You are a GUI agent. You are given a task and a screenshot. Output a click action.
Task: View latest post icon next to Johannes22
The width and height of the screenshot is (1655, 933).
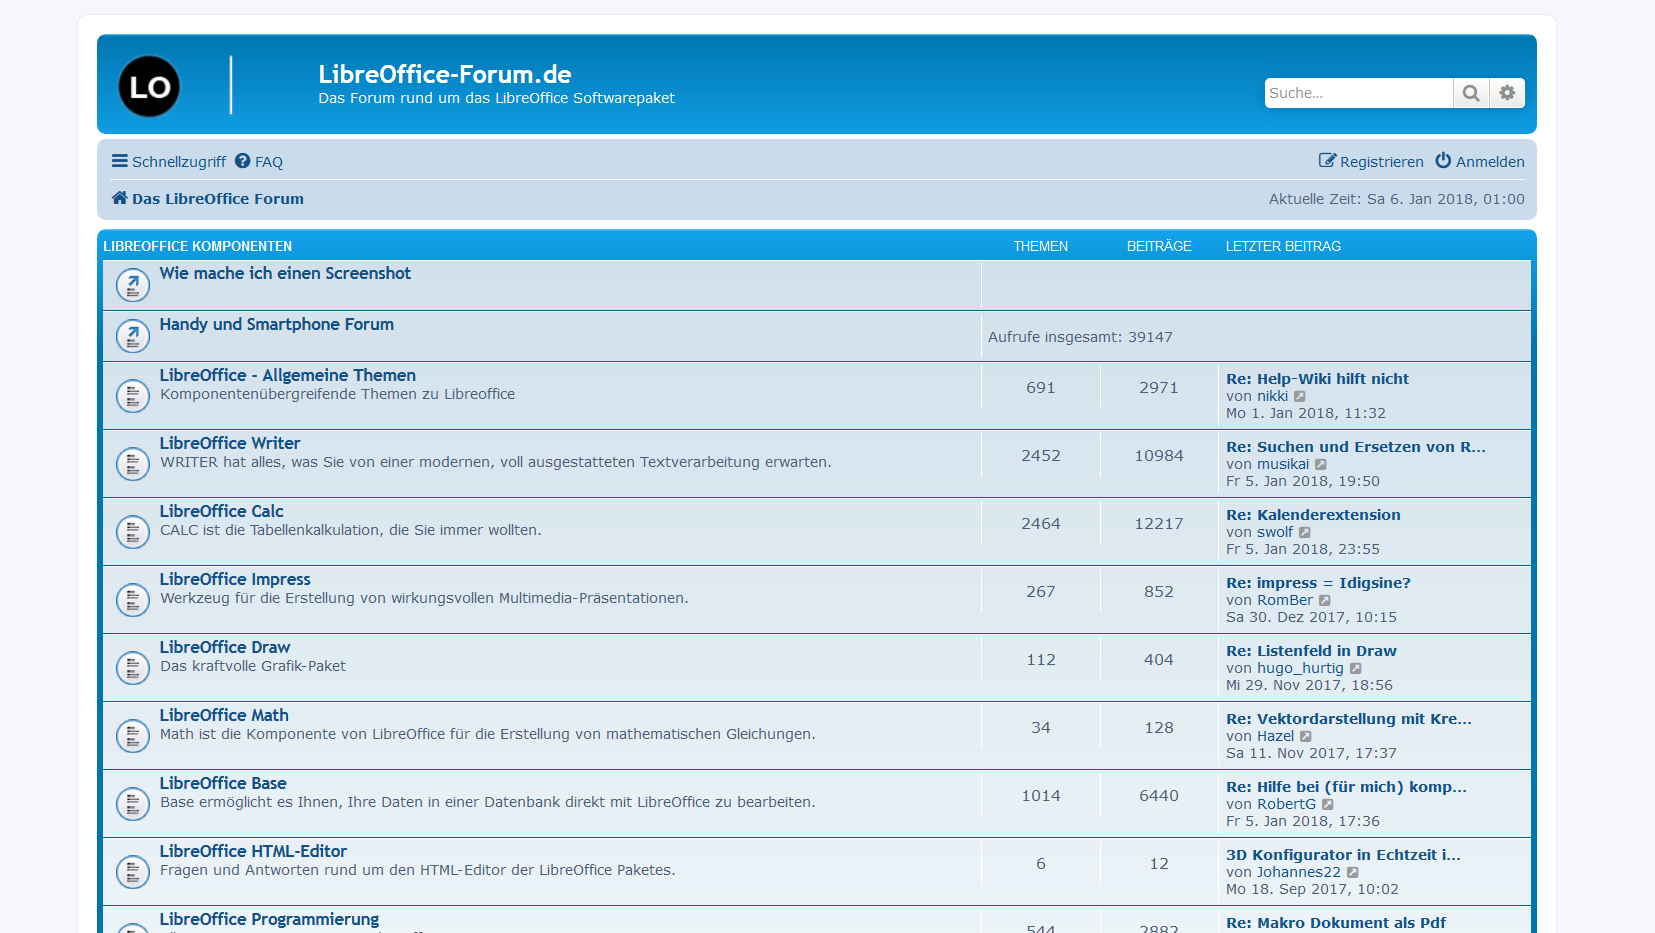[1353, 873]
